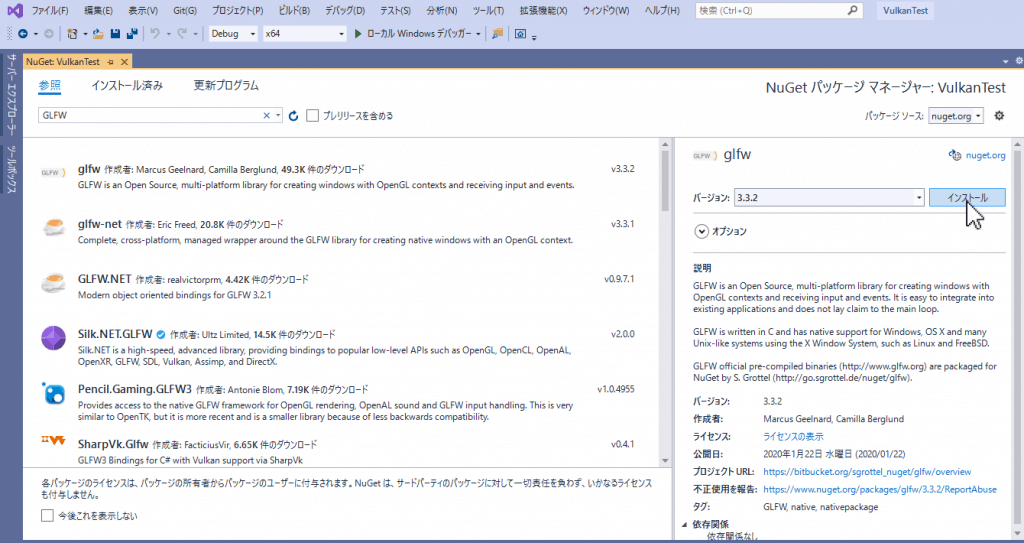The image size is (1024, 543).
Task: Click the nuget.org globe icon
Action: (955, 156)
